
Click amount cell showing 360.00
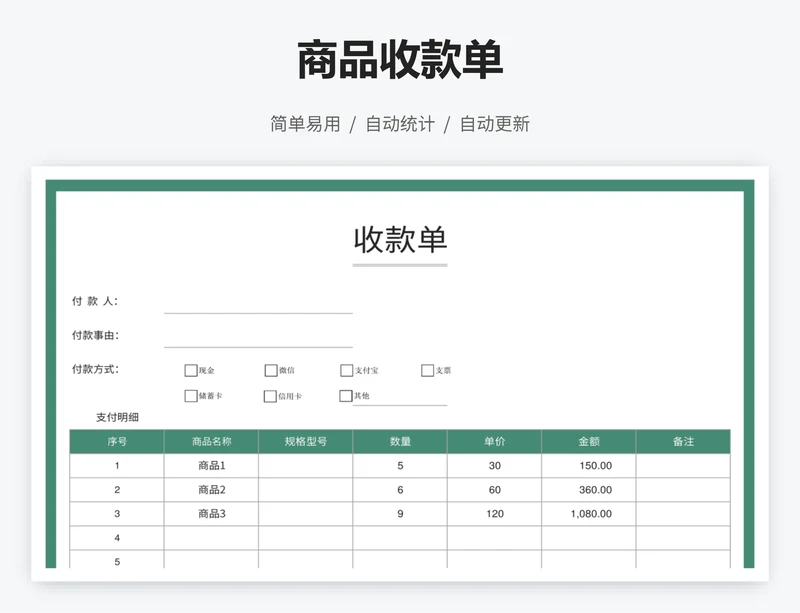tap(589, 490)
